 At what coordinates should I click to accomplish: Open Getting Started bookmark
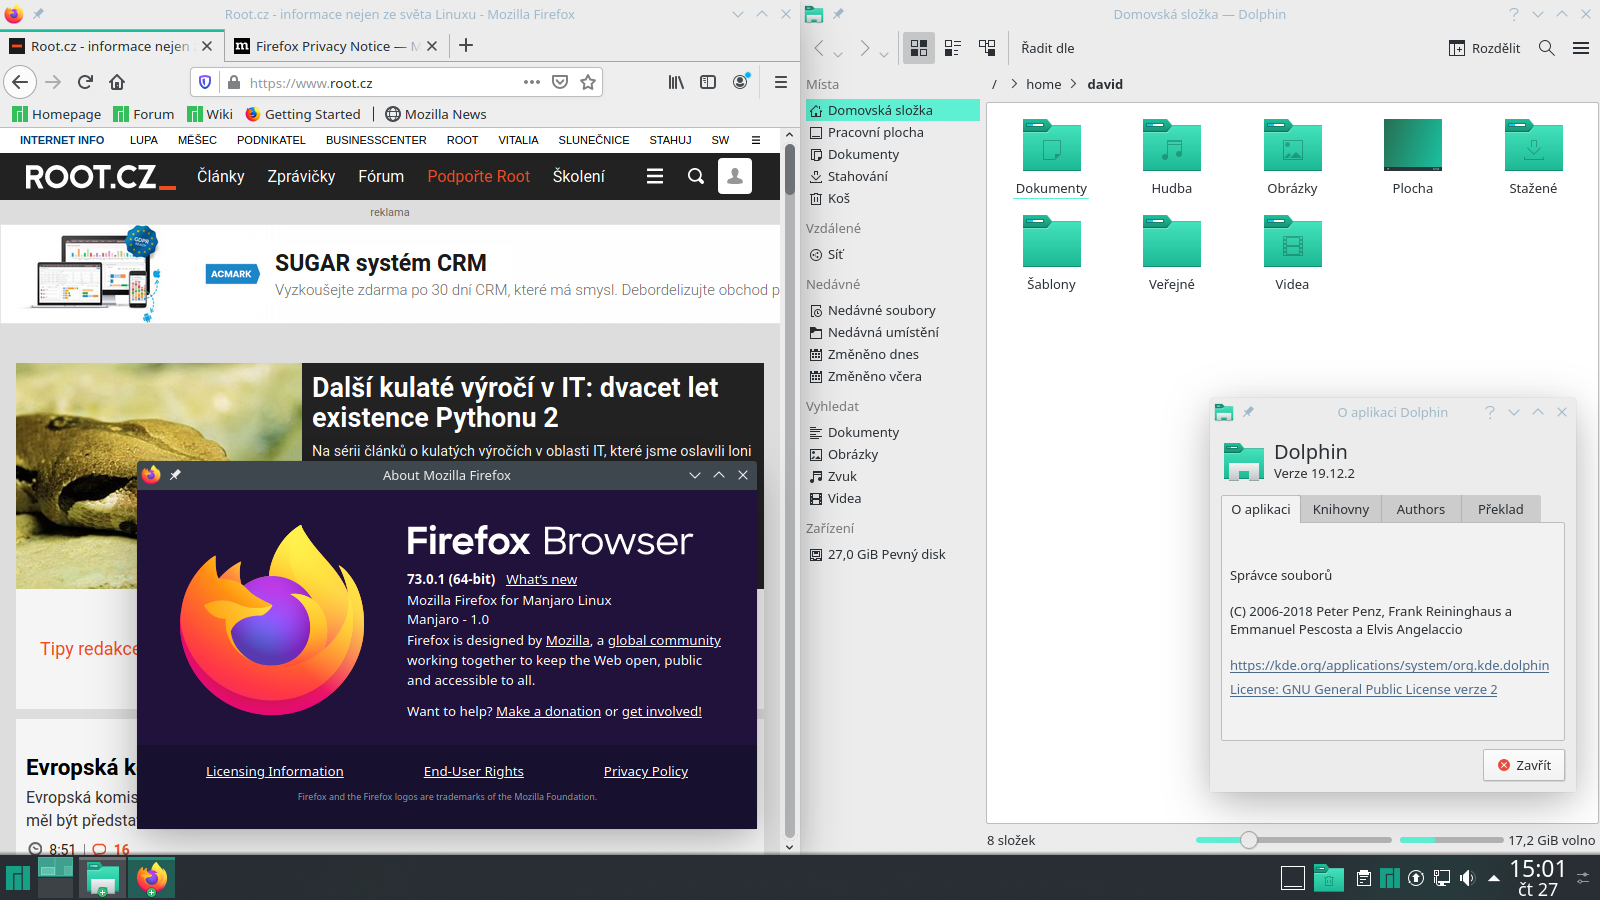(x=303, y=114)
